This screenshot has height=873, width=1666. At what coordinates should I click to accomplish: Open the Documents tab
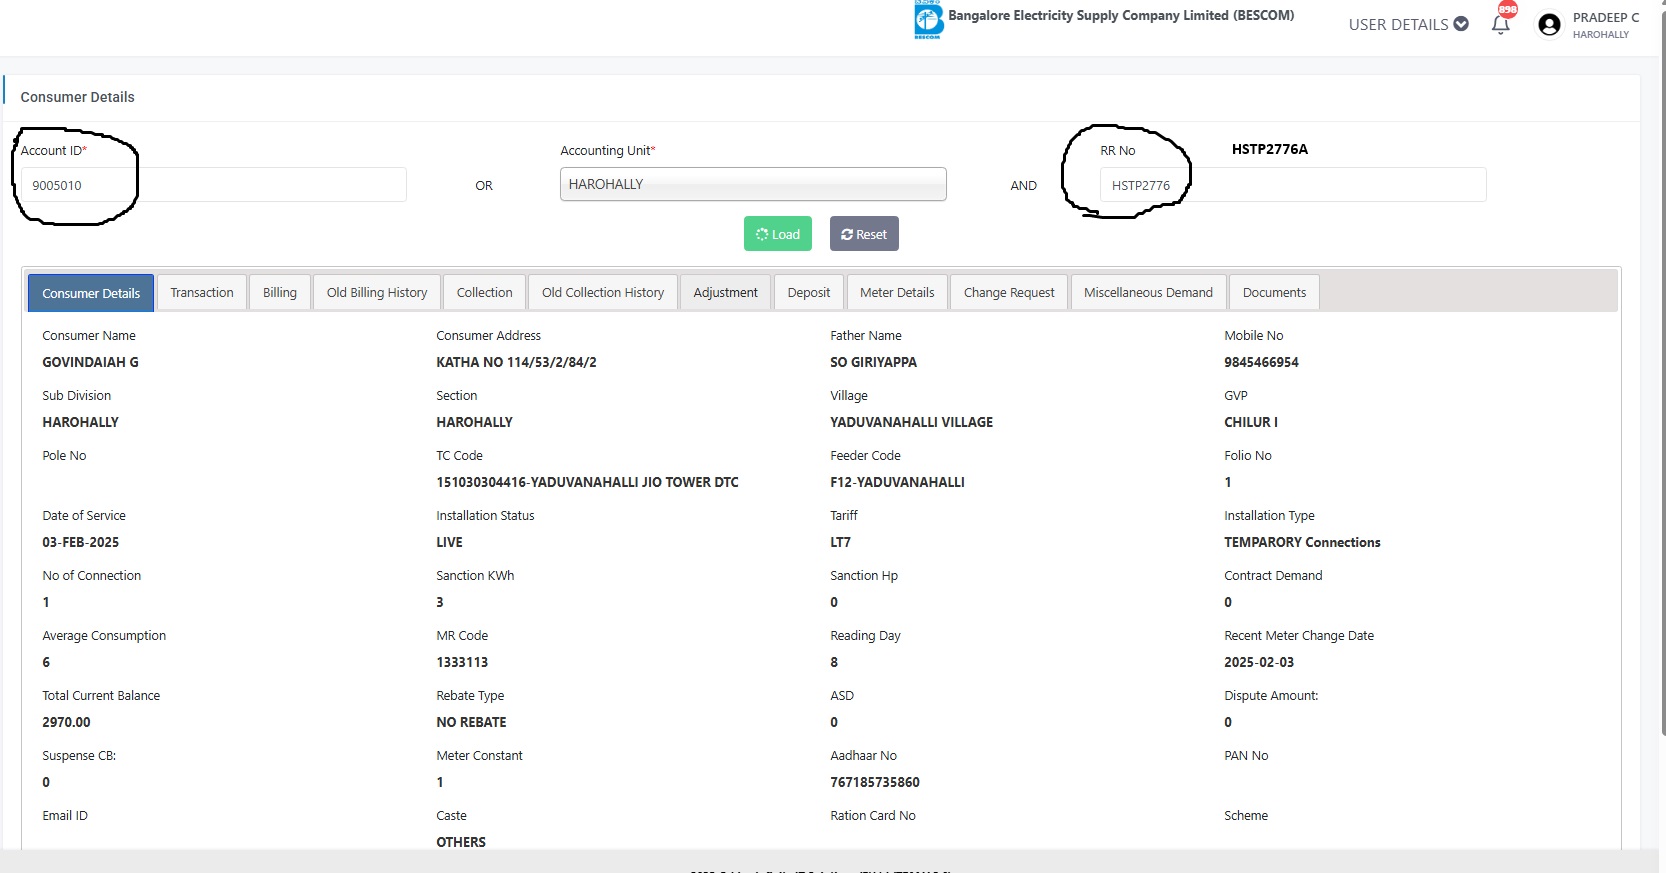pos(1274,292)
